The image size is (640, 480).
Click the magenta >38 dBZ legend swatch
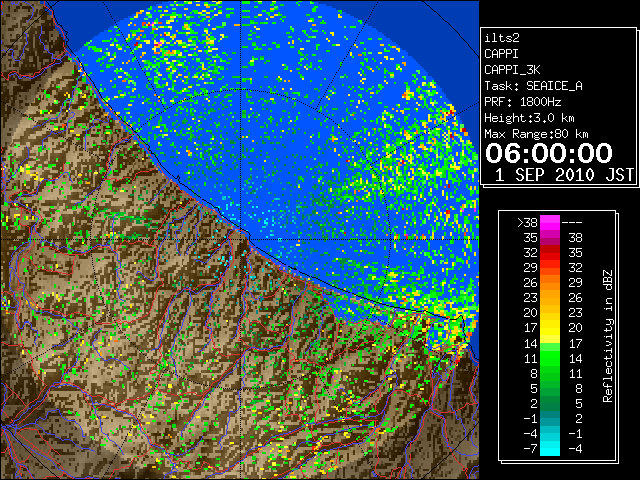pyautogui.click(x=550, y=222)
